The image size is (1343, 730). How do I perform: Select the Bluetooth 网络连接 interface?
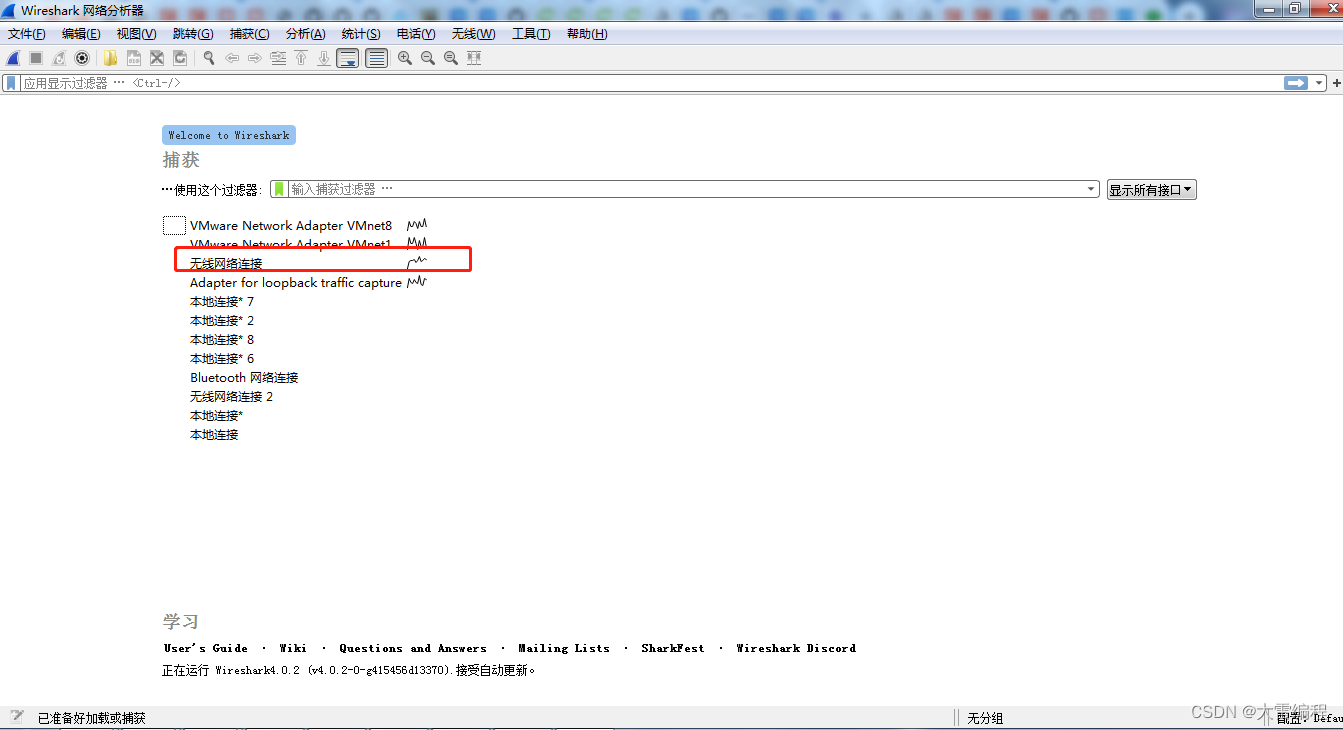(x=244, y=378)
